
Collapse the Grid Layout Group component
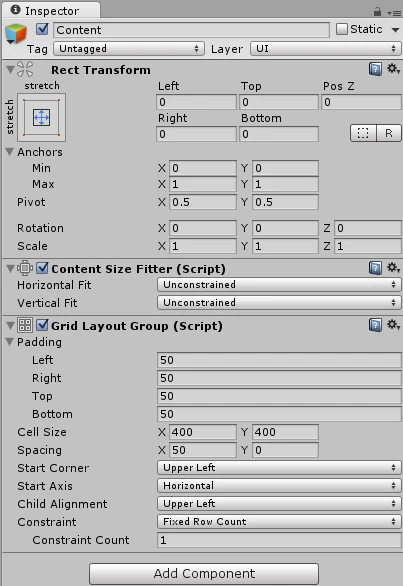click(x=10, y=326)
